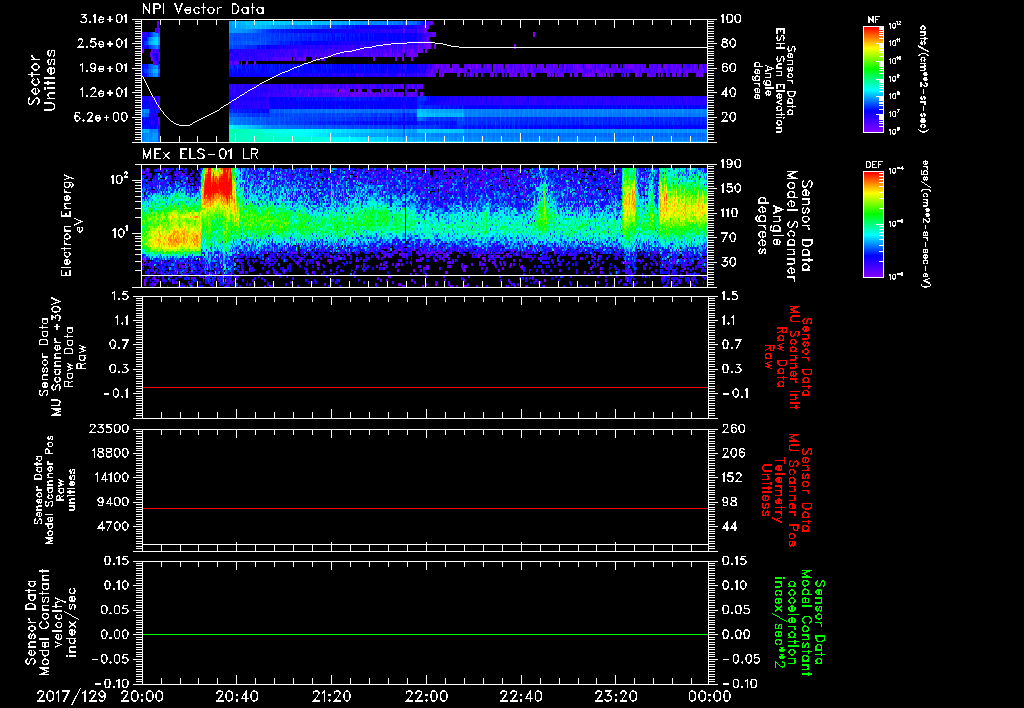Click the NPI Vector Data panel title
This screenshot has width=1024, height=708.
click(203, 9)
